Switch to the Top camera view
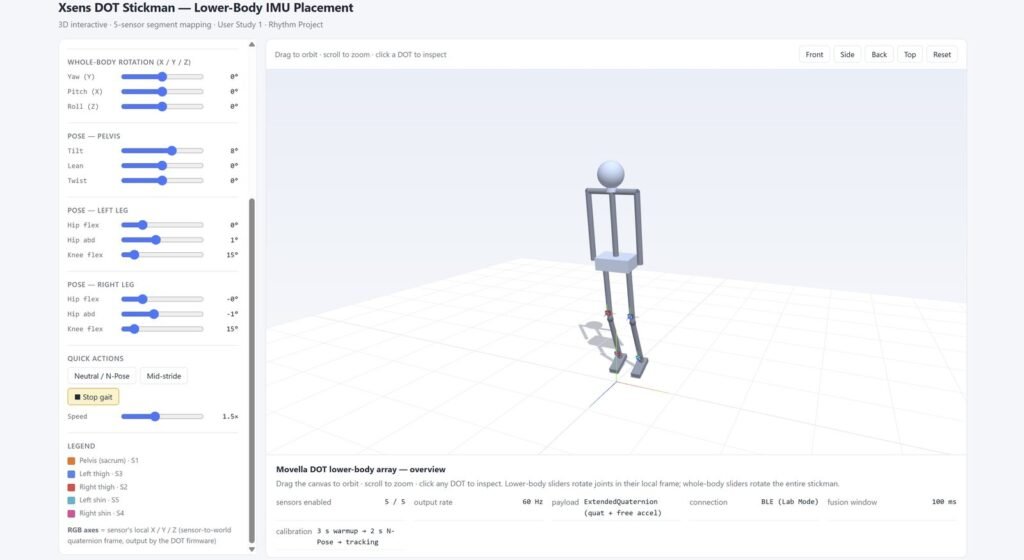 [x=910, y=54]
